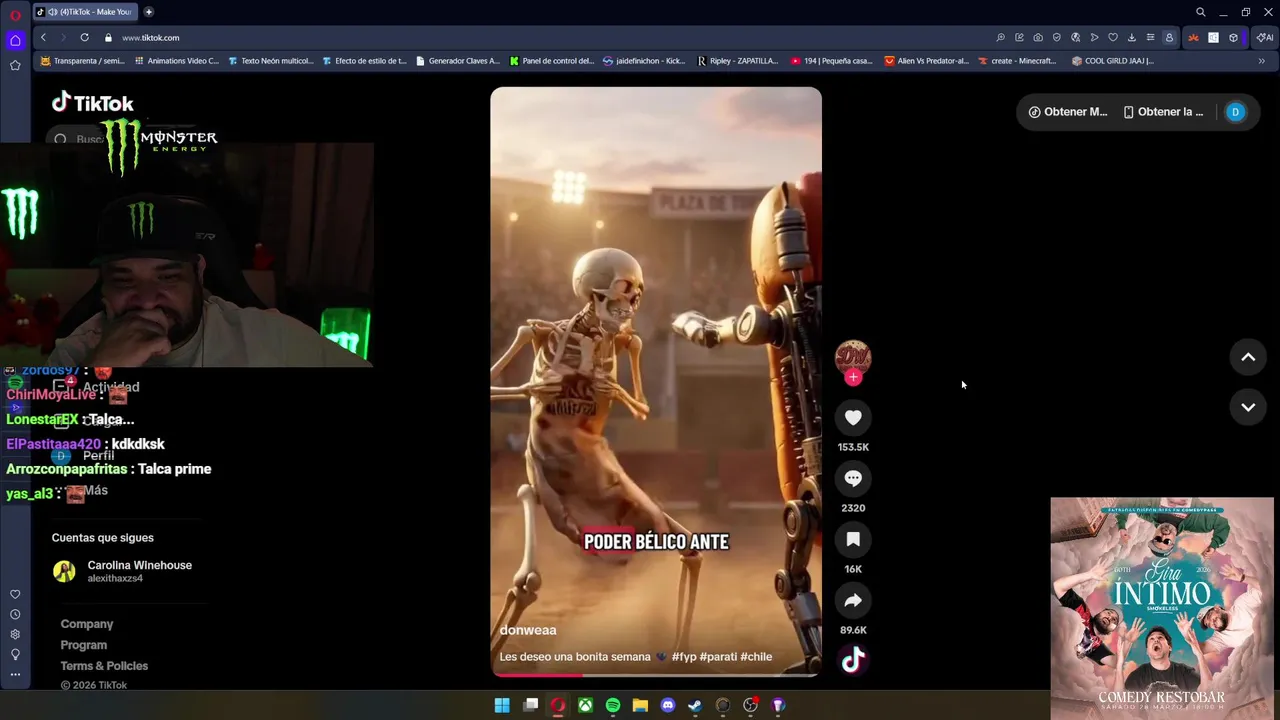Open the Carolina Winehouse followed account
This screenshot has width=1280, height=720.
(x=122, y=571)
